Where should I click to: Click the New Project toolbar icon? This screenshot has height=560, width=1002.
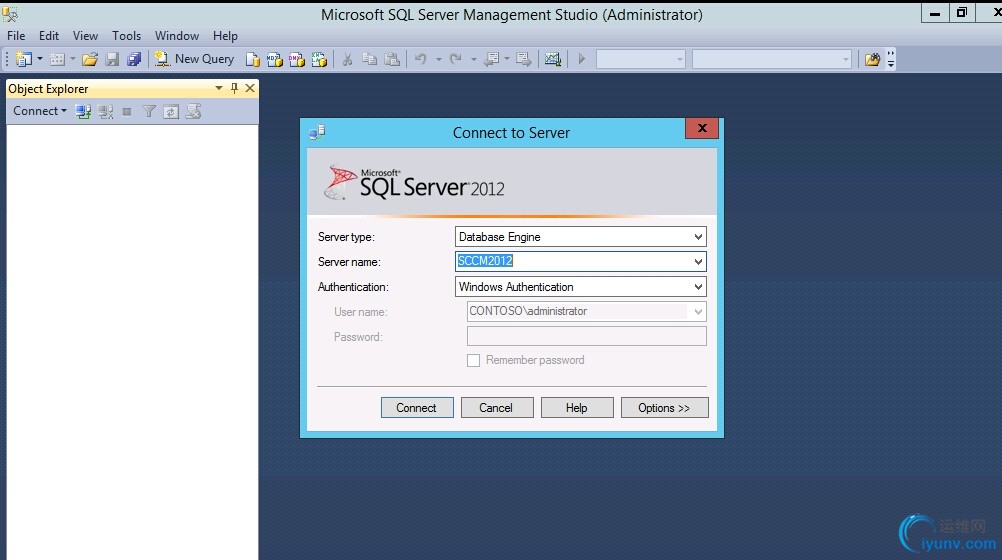(24, 59)
